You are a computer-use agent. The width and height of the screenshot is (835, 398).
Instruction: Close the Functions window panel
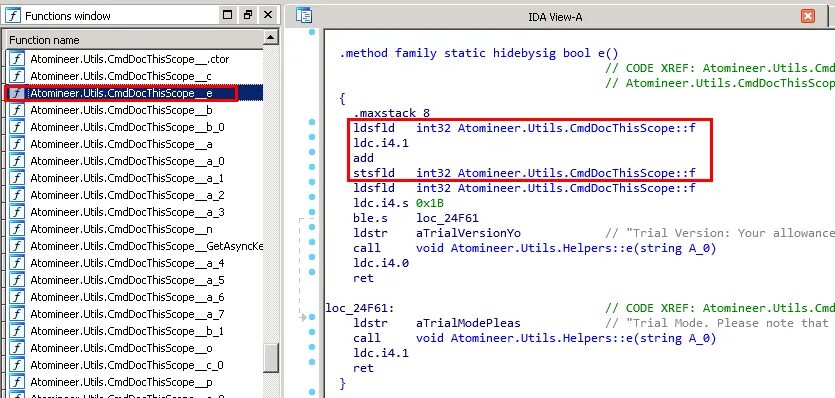point(268,15)
